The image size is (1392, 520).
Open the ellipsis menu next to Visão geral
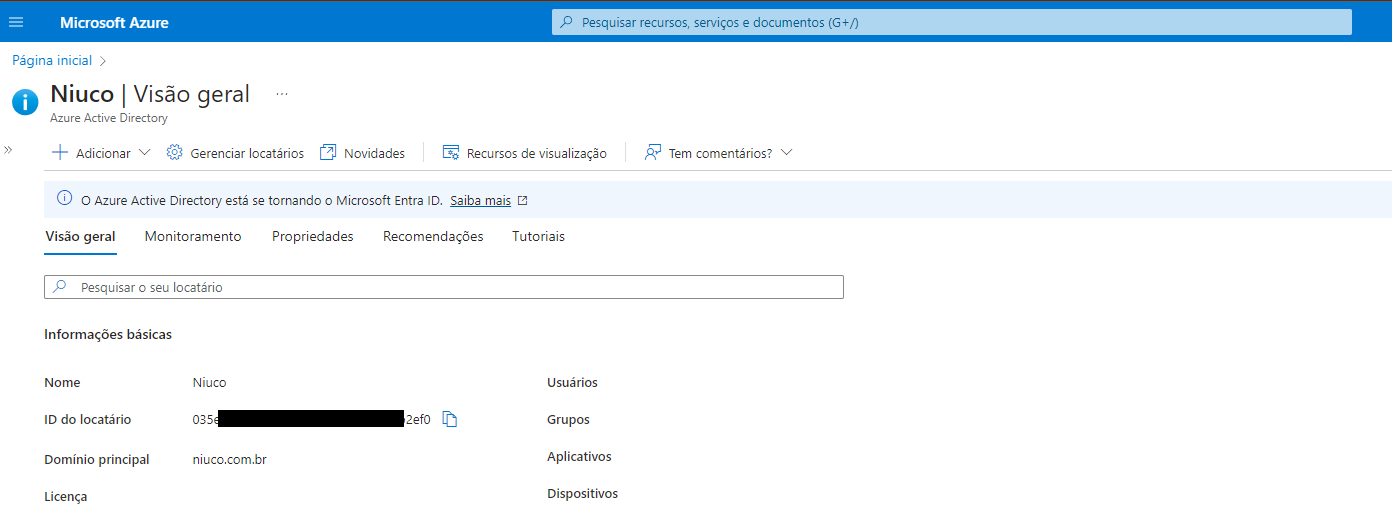282,94
